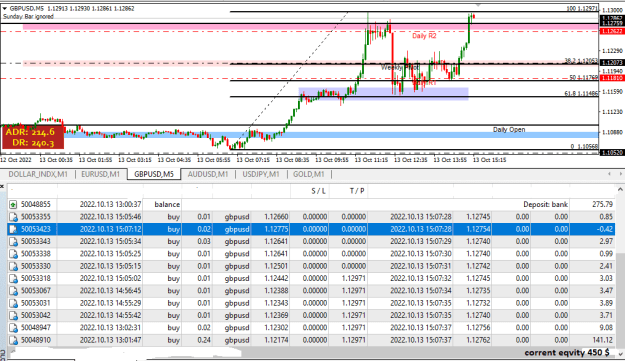
Task: Click the 275.79 deposit amount
Action: [602, 204]
